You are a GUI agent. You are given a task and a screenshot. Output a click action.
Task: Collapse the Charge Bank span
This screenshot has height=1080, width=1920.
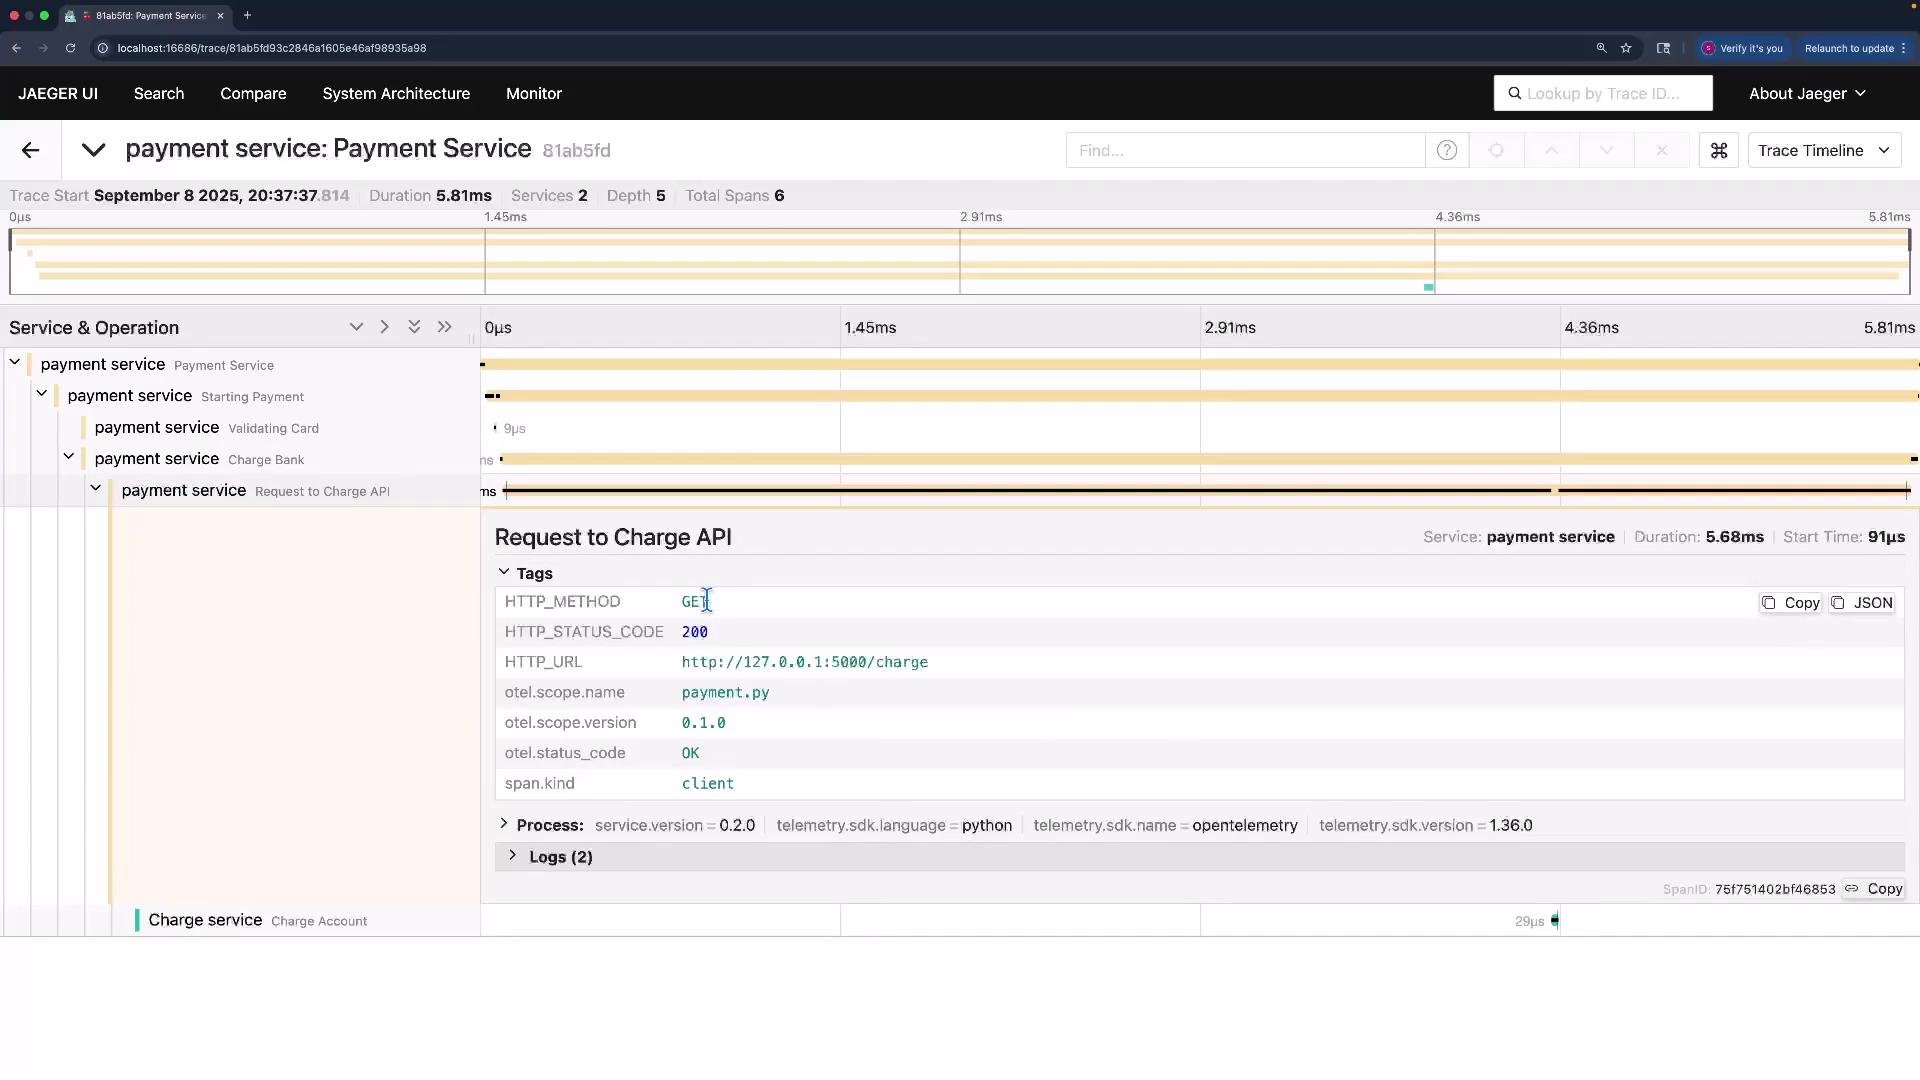[69, 456]
